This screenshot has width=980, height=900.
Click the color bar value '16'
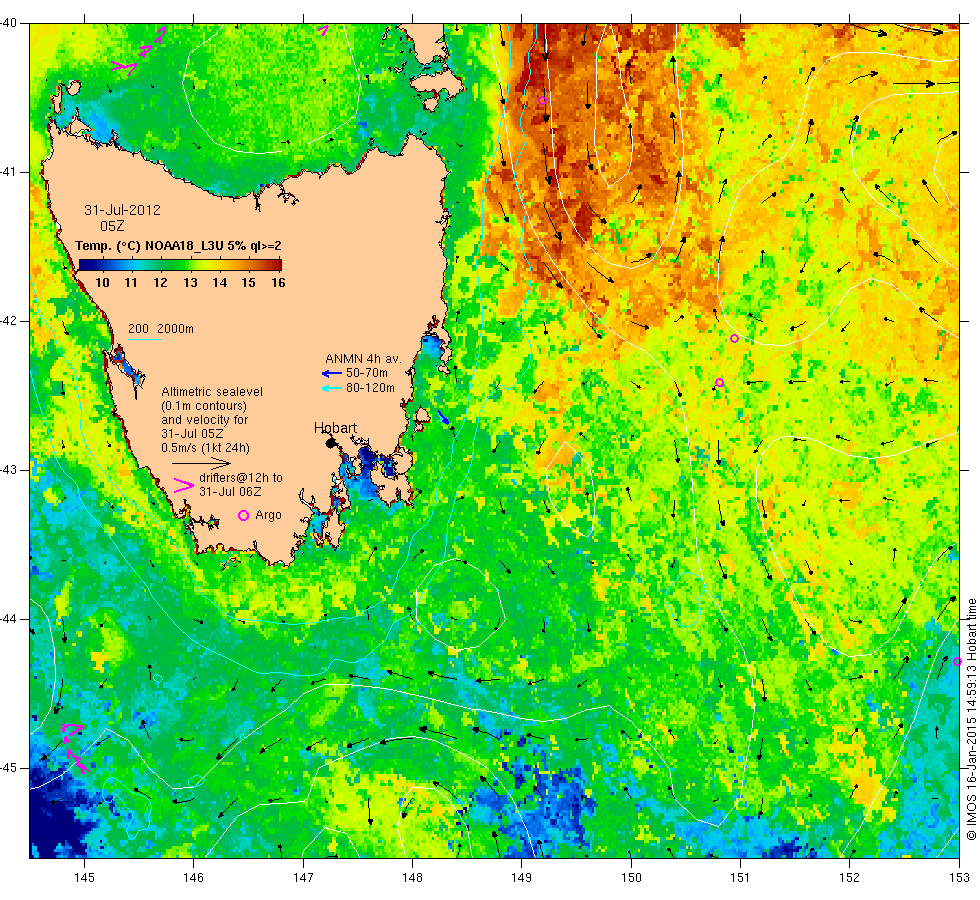pos(278,282)
